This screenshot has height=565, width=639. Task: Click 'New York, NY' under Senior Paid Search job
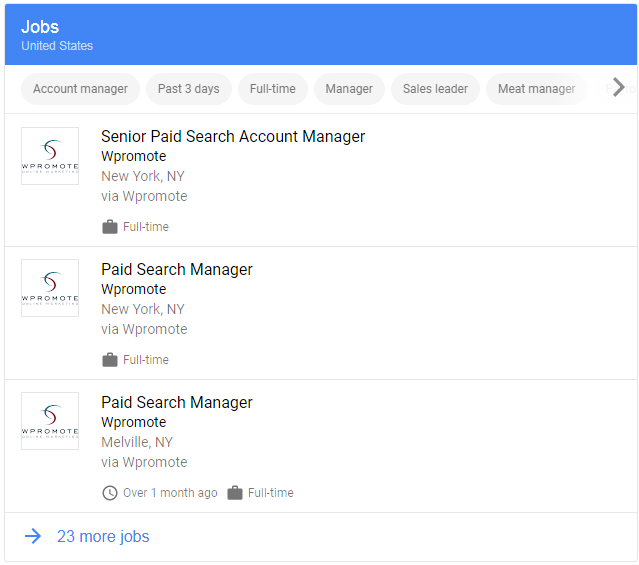click(x=143, y=176)
